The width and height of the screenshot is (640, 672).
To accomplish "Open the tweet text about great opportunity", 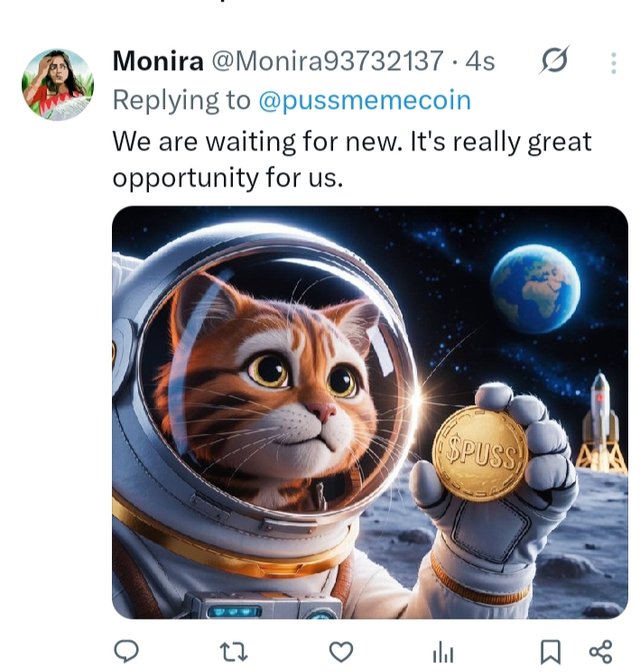I will [x=352, y=159].
